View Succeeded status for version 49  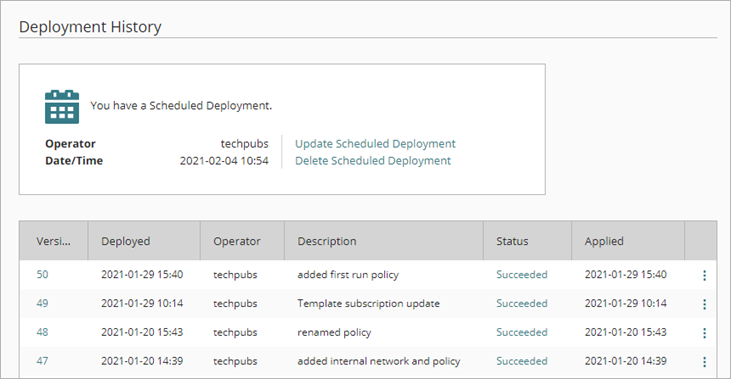pos(522,303)
